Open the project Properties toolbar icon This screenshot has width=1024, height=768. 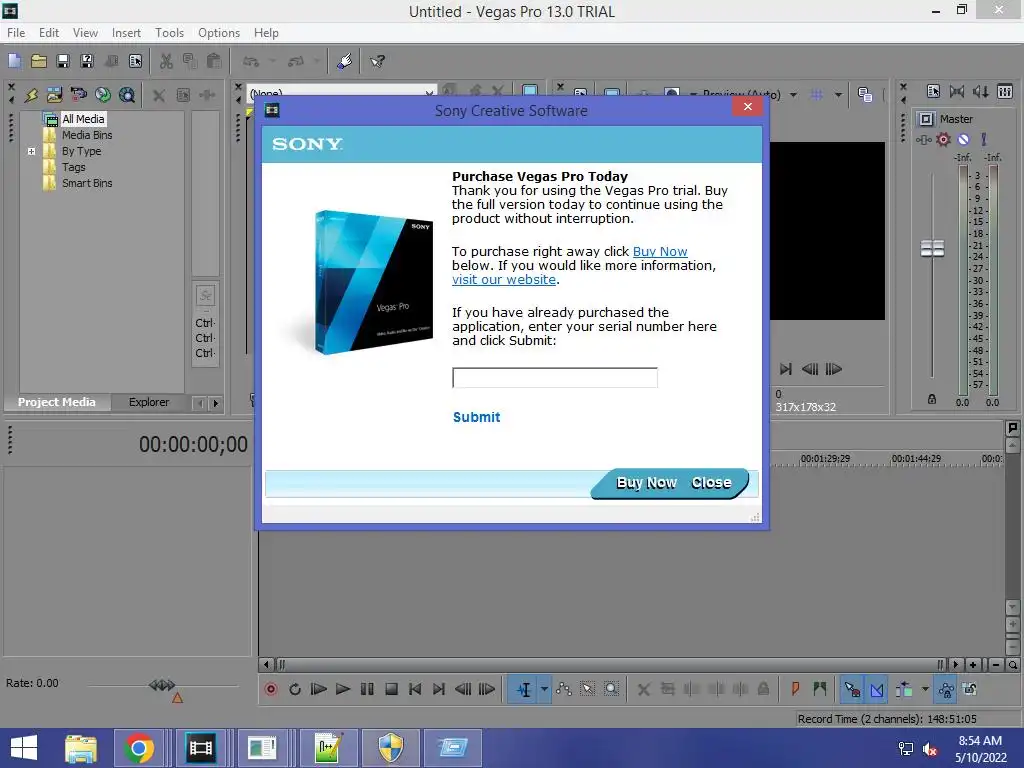(x=135, y=61)
